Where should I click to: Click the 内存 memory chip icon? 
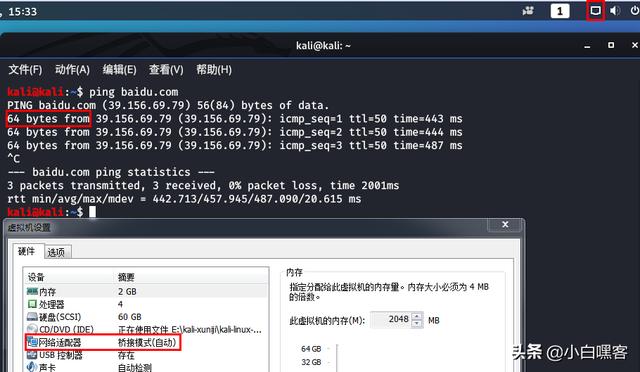point(32,291)
